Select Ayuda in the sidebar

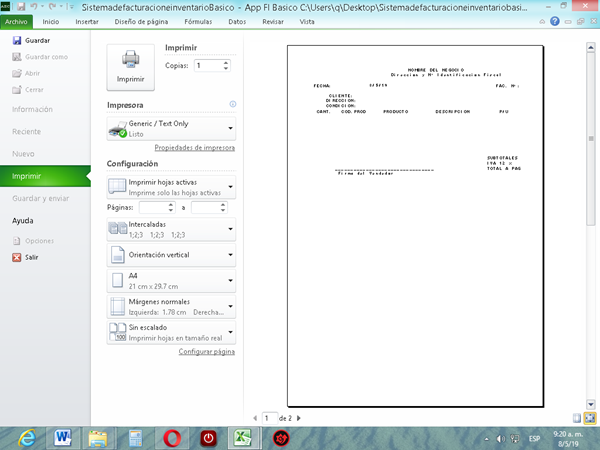tap(23, 221)
